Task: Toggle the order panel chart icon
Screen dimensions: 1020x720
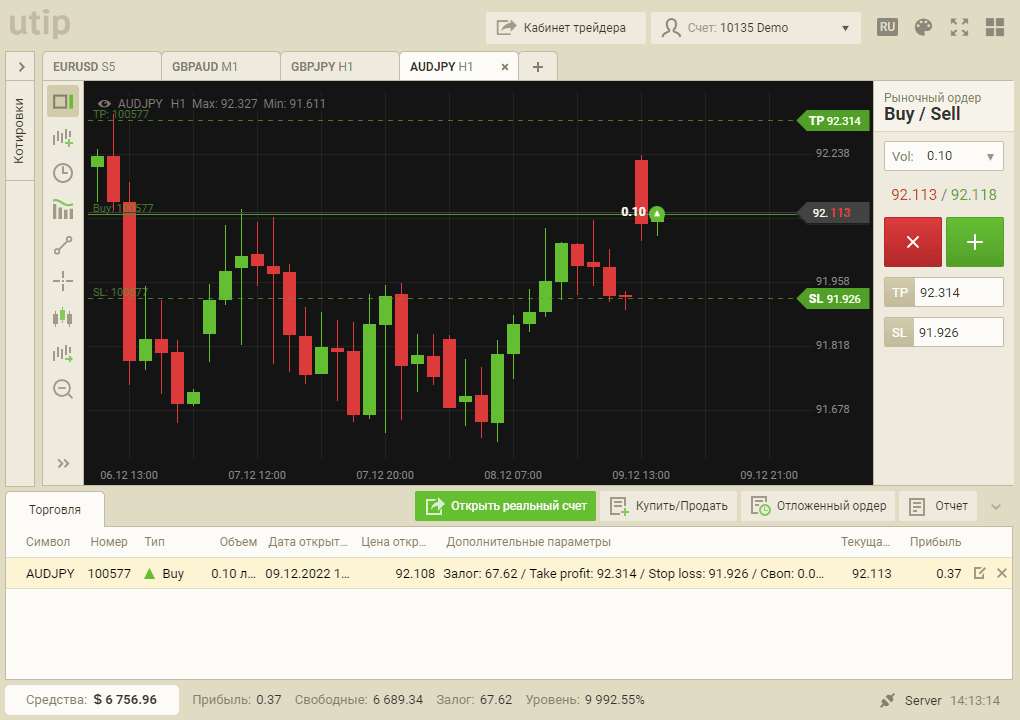Action: (63, 101)
